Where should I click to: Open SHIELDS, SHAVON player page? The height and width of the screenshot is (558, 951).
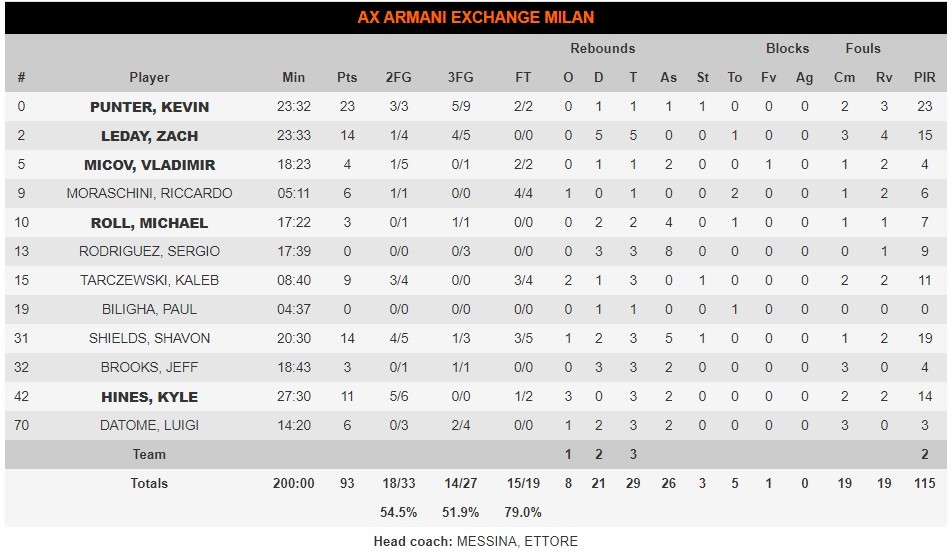[x=149, y=339]
